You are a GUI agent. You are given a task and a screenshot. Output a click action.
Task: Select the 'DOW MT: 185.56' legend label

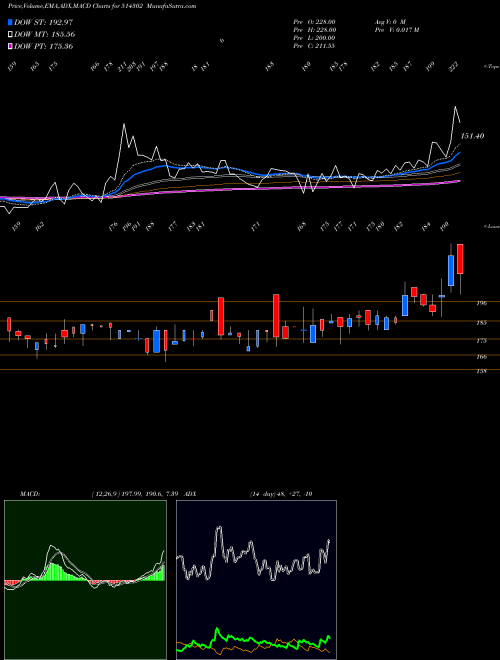45,34
